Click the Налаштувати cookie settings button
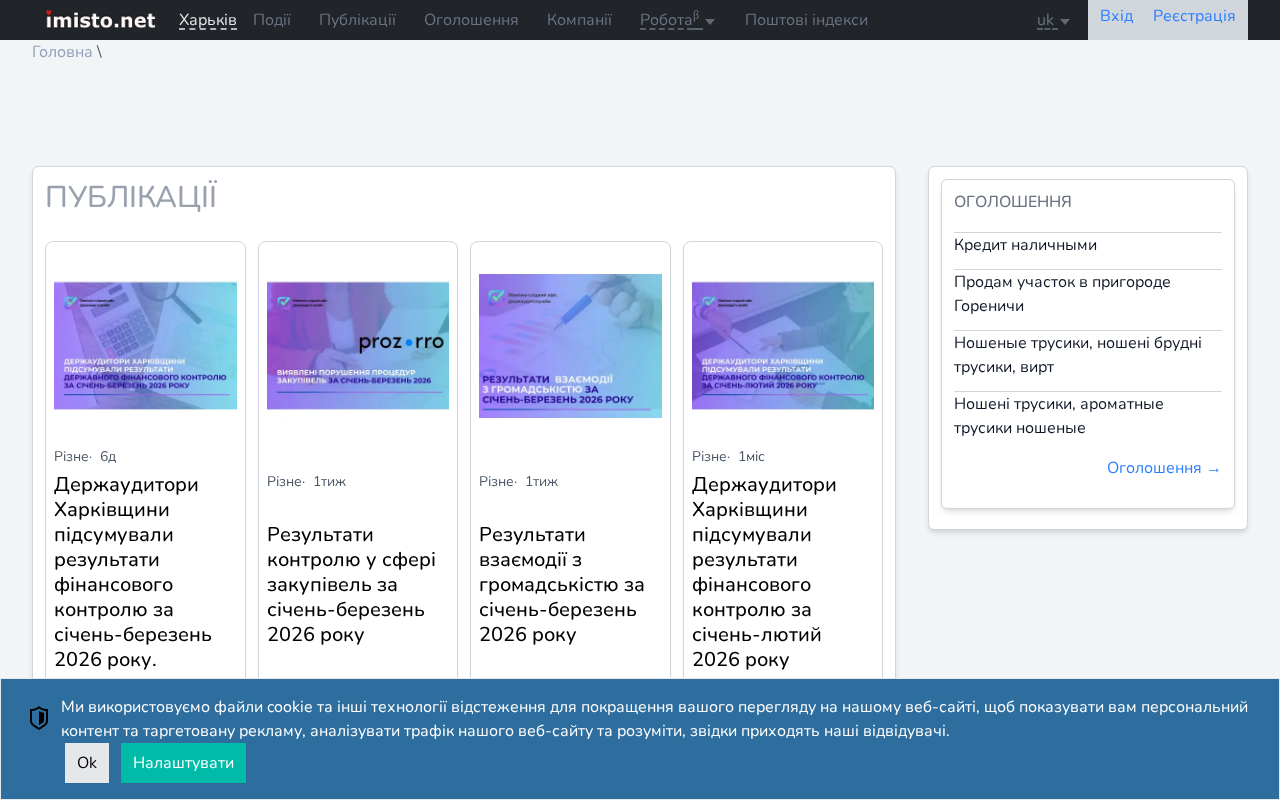The height and width of the screenshot is (800, 1280). [x=183, y=763]
